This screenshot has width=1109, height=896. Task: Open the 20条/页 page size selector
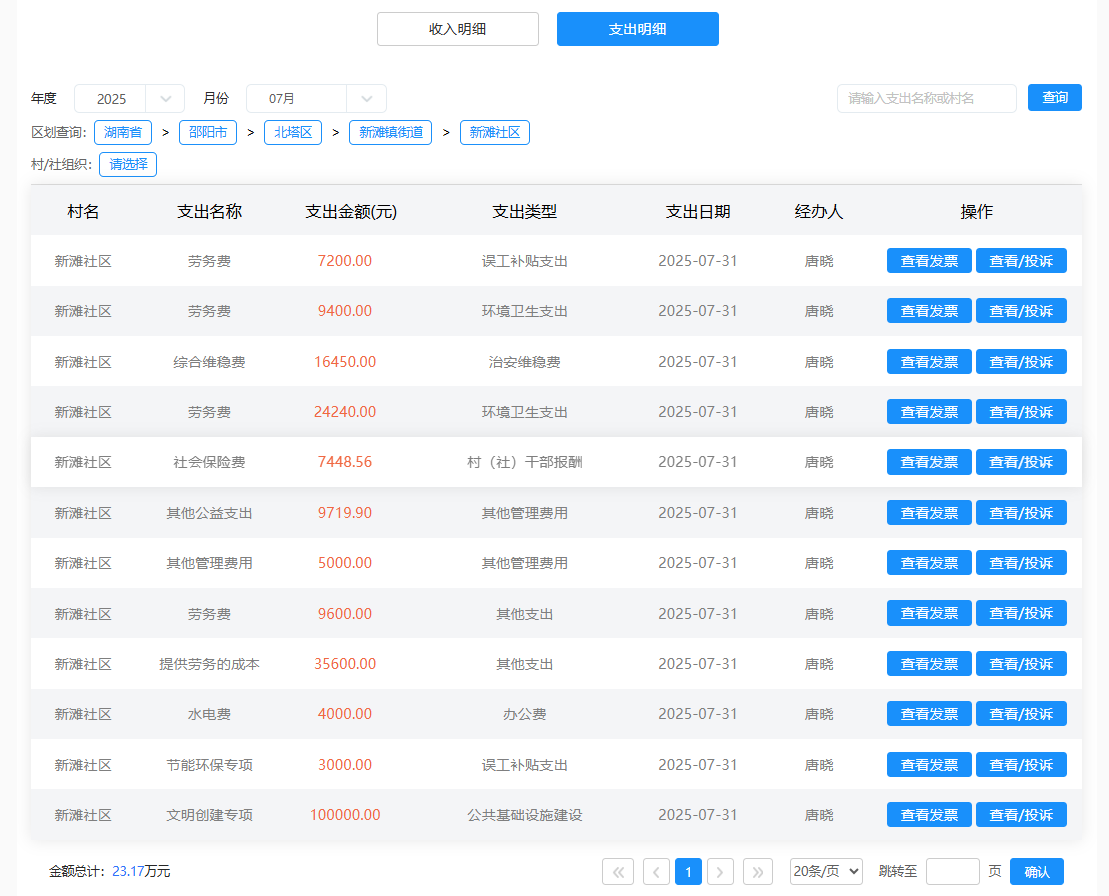click(825, 872)
